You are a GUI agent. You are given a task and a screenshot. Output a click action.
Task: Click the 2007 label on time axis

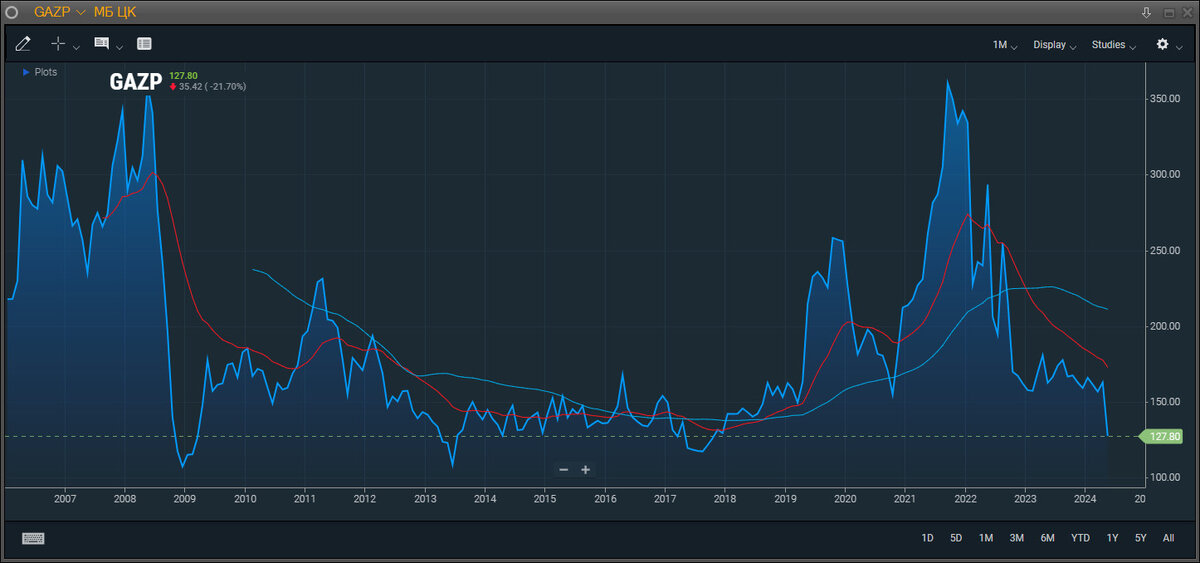click(65, 498)
